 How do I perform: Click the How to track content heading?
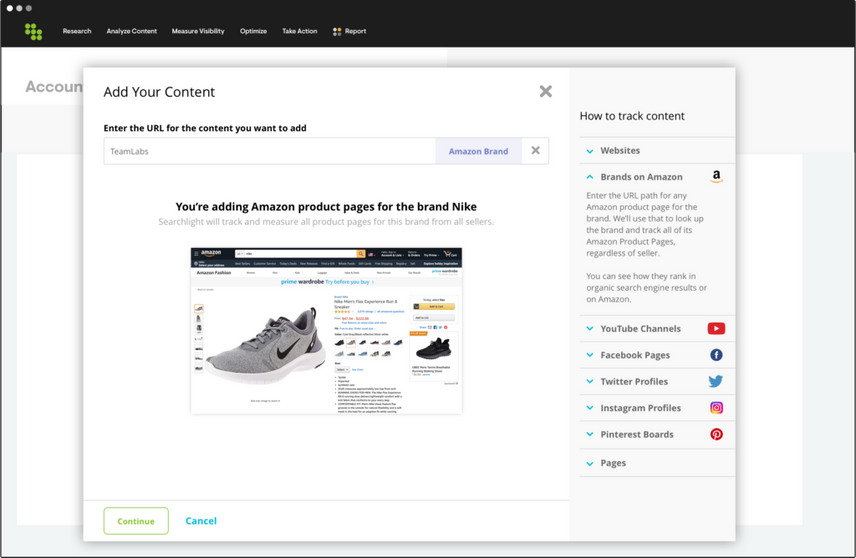[632, 116]
